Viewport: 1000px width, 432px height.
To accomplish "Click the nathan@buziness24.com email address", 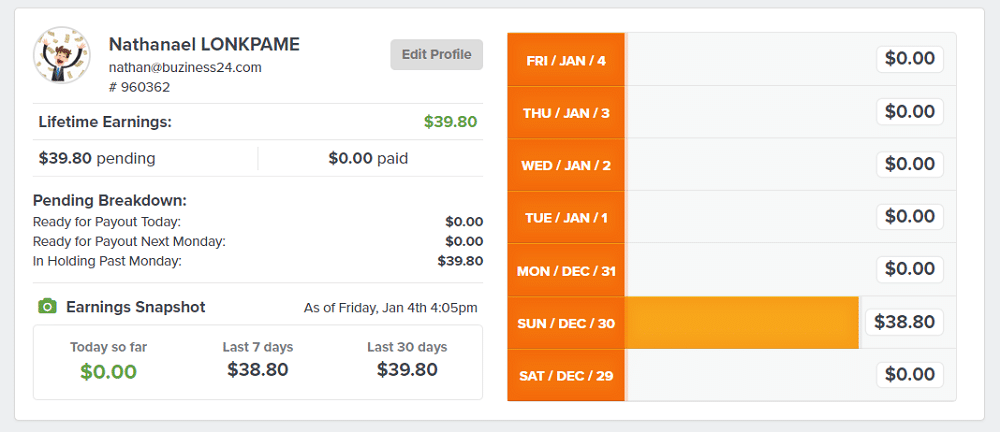I will [x=185, y=68].
